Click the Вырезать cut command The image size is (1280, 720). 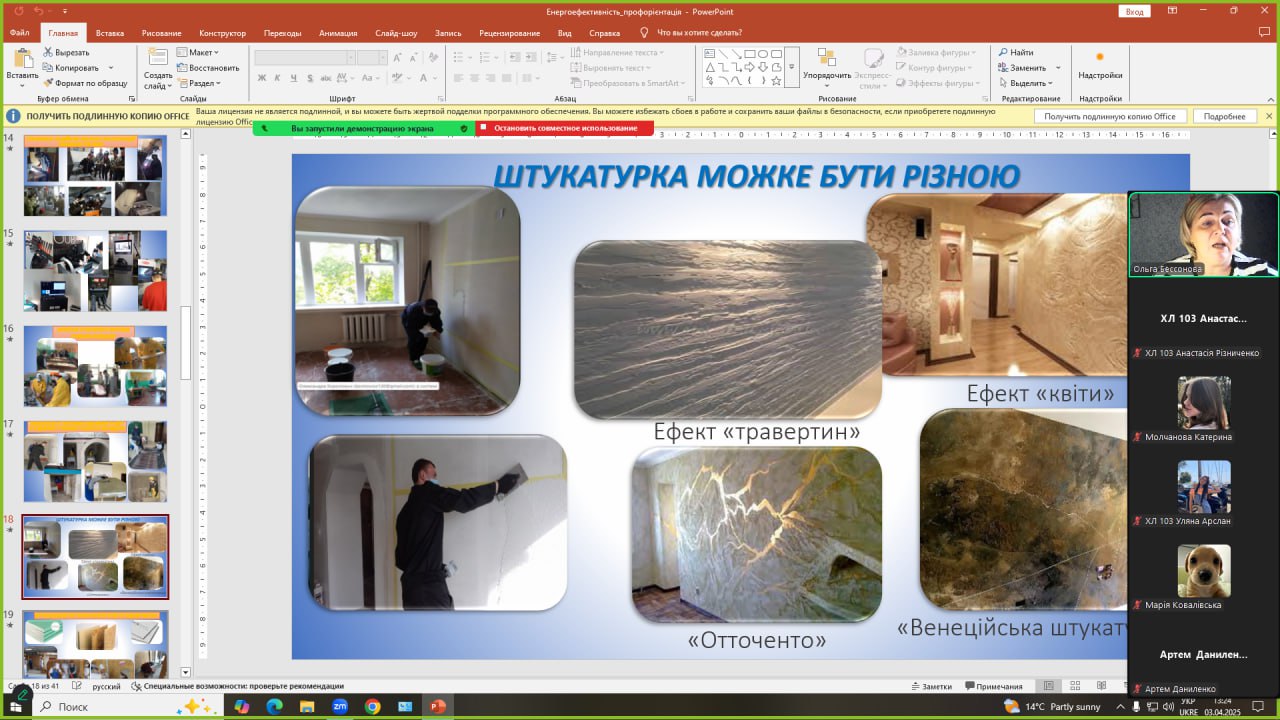[66, 52]
